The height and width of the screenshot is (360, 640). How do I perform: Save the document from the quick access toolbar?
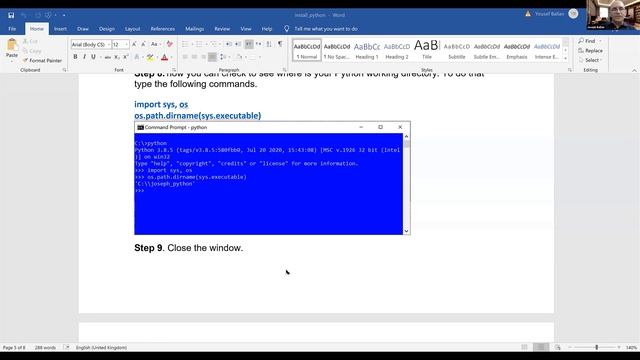pos(11,15)
